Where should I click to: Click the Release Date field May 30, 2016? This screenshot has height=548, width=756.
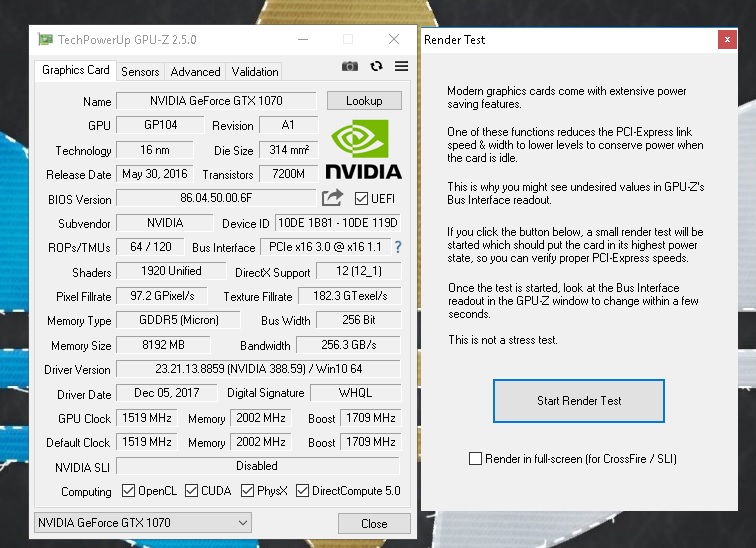(155, 174)
